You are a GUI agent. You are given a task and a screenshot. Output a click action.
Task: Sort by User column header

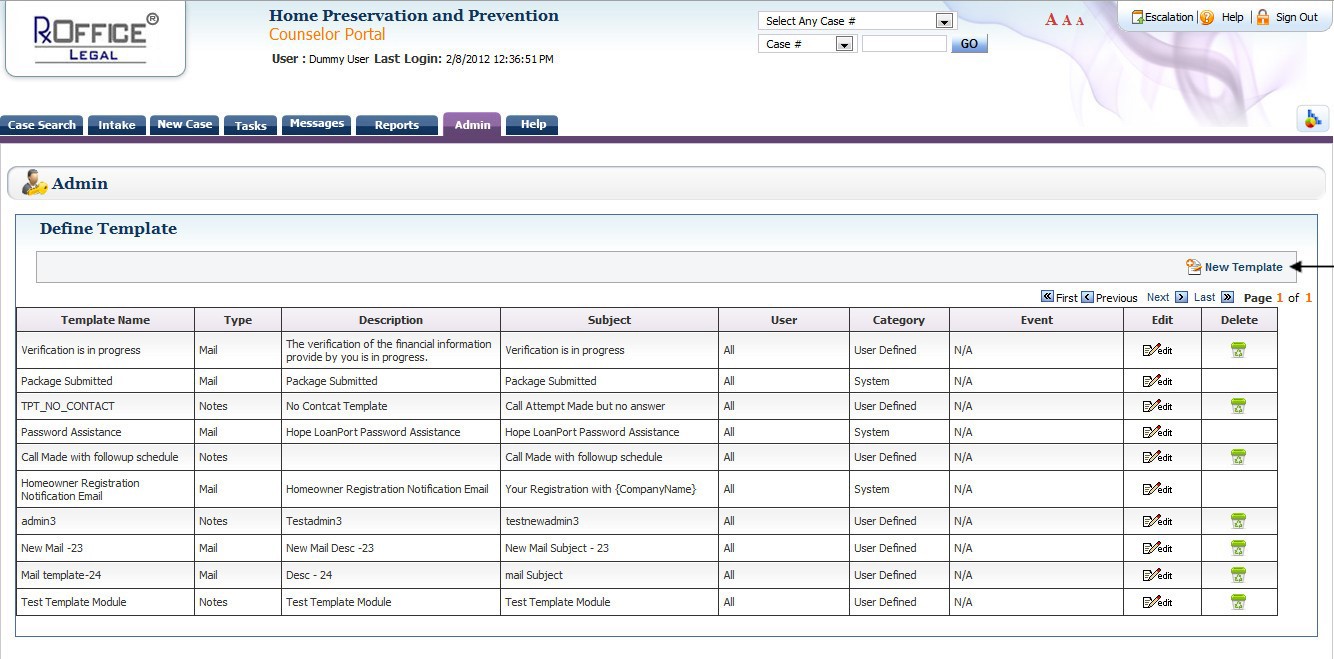click(x=784, y=320)
